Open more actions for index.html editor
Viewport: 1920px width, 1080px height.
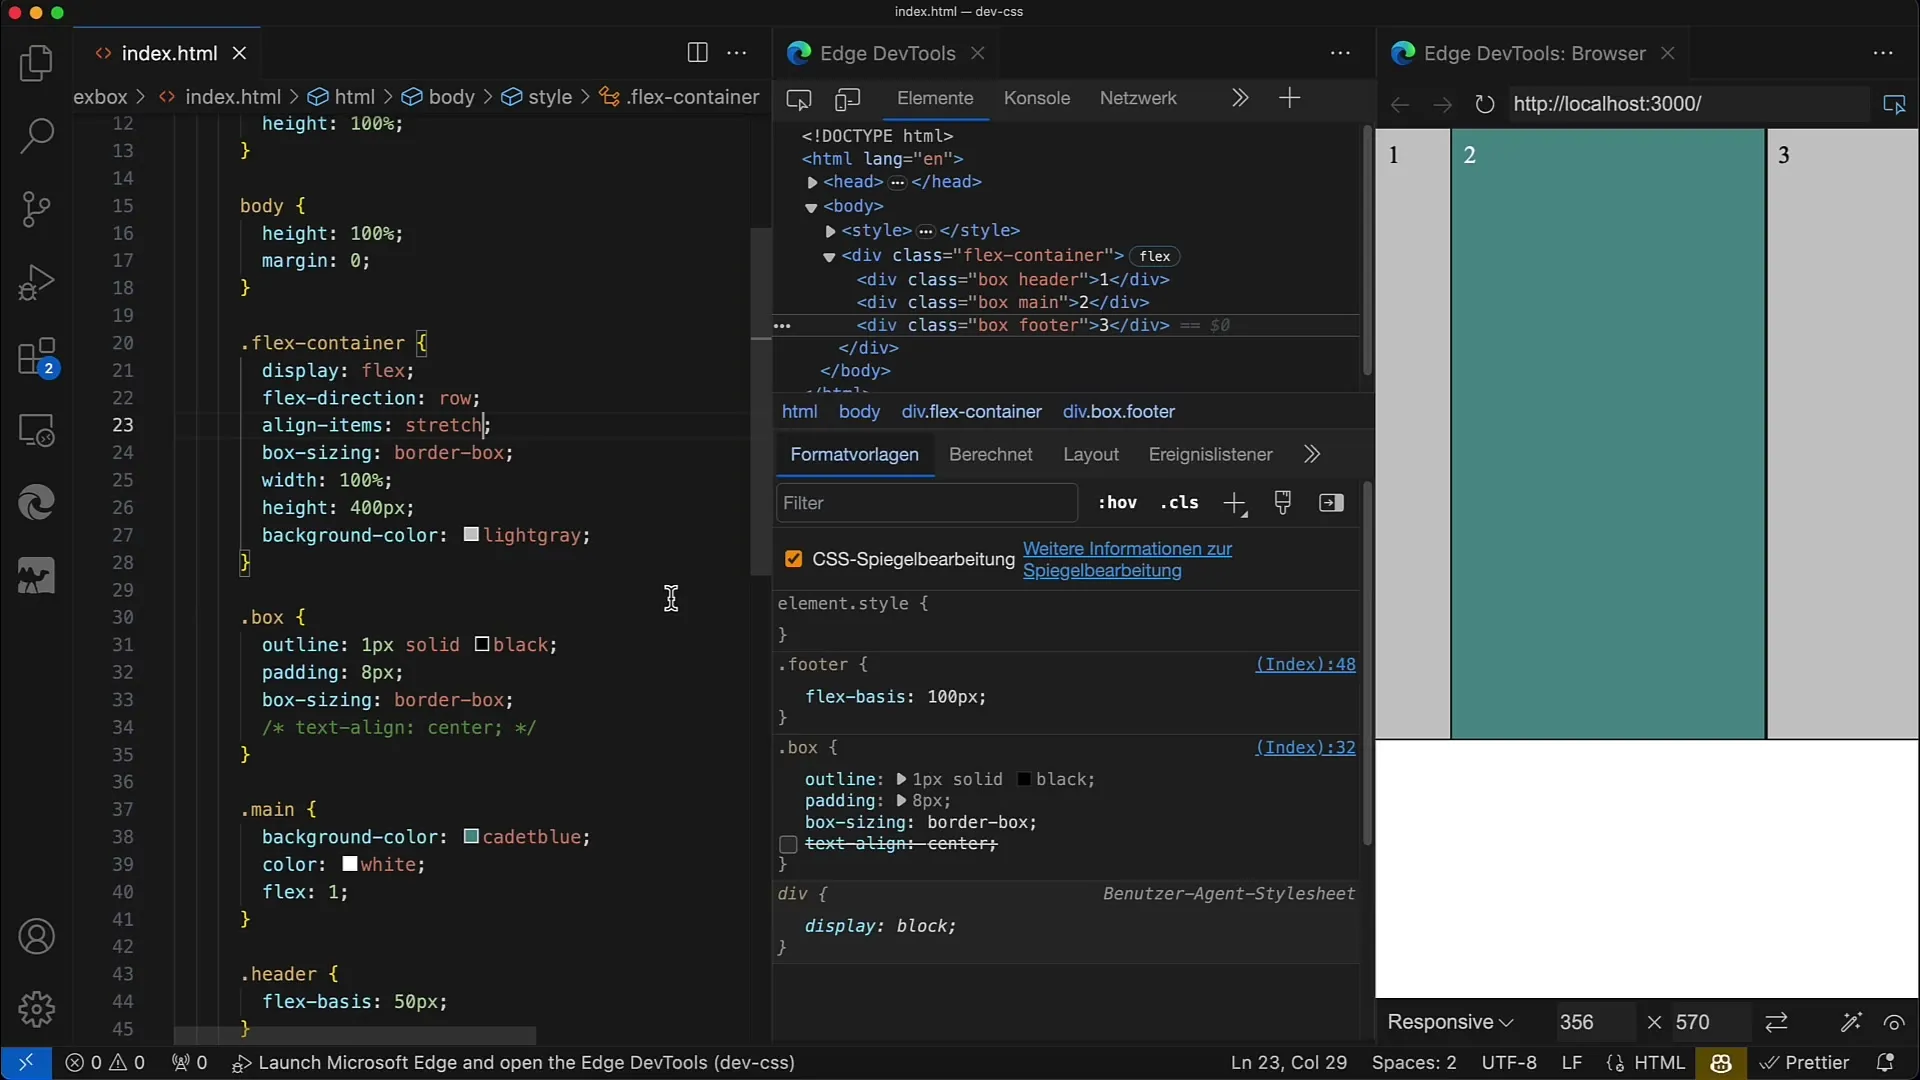pos(737,53)
